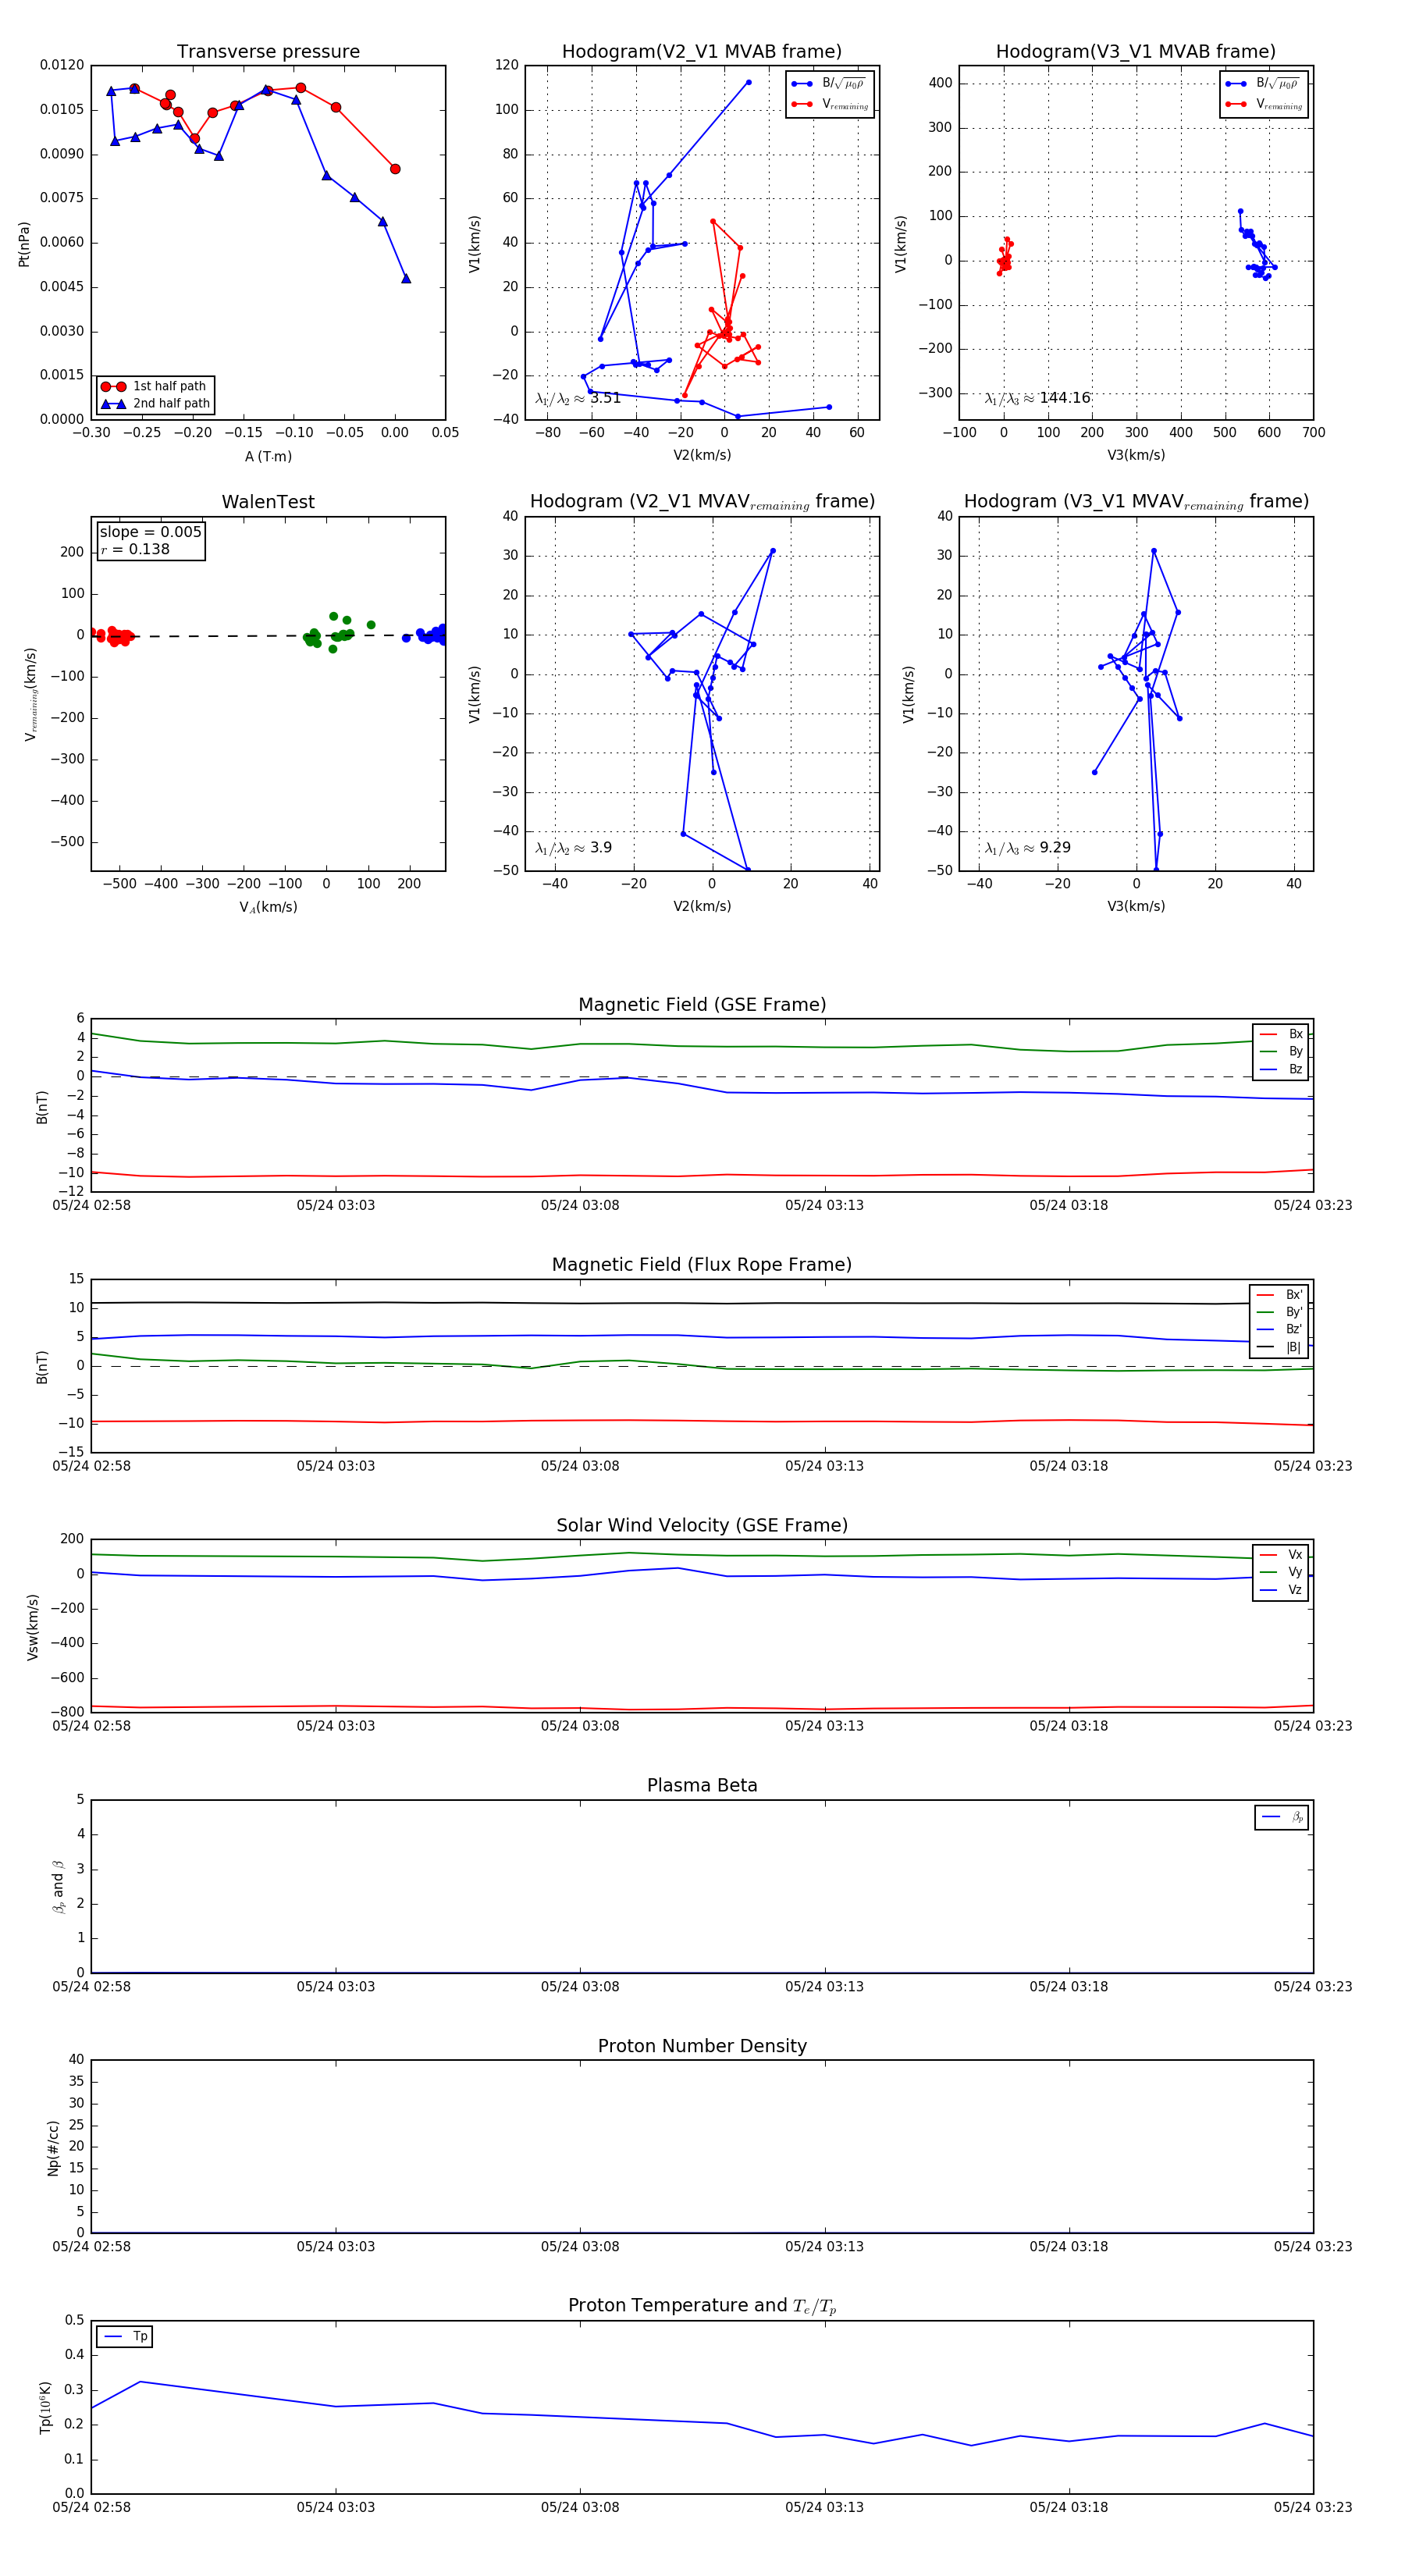This screenshot has width=1405, height=2576.
Task: Click the "Proton Number Density" title
Action: [x=702, y=2046]
